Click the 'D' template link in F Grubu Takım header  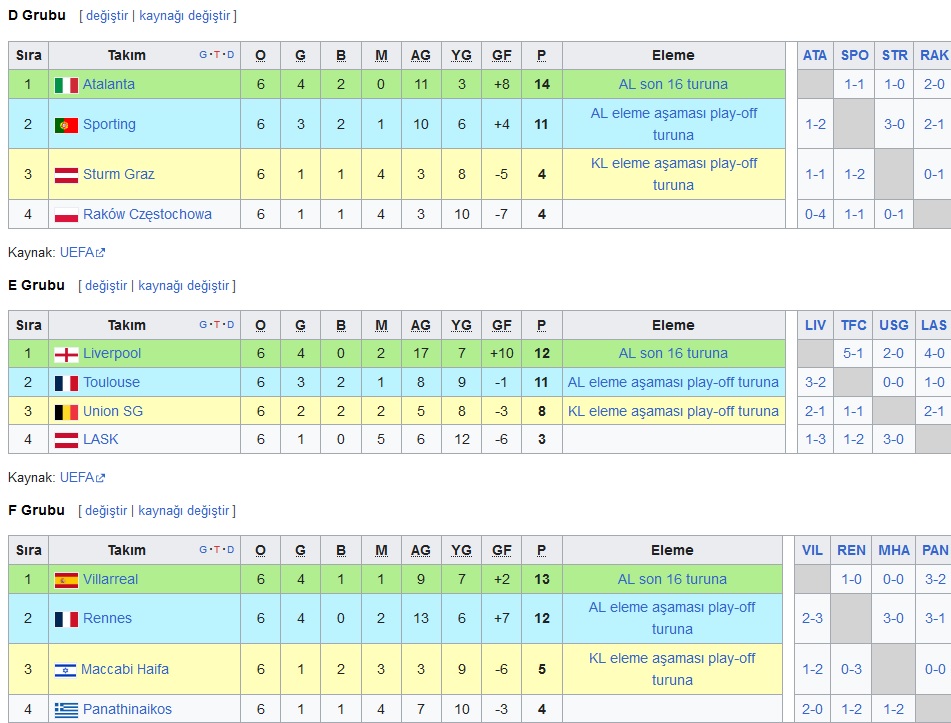pos(230,550)
